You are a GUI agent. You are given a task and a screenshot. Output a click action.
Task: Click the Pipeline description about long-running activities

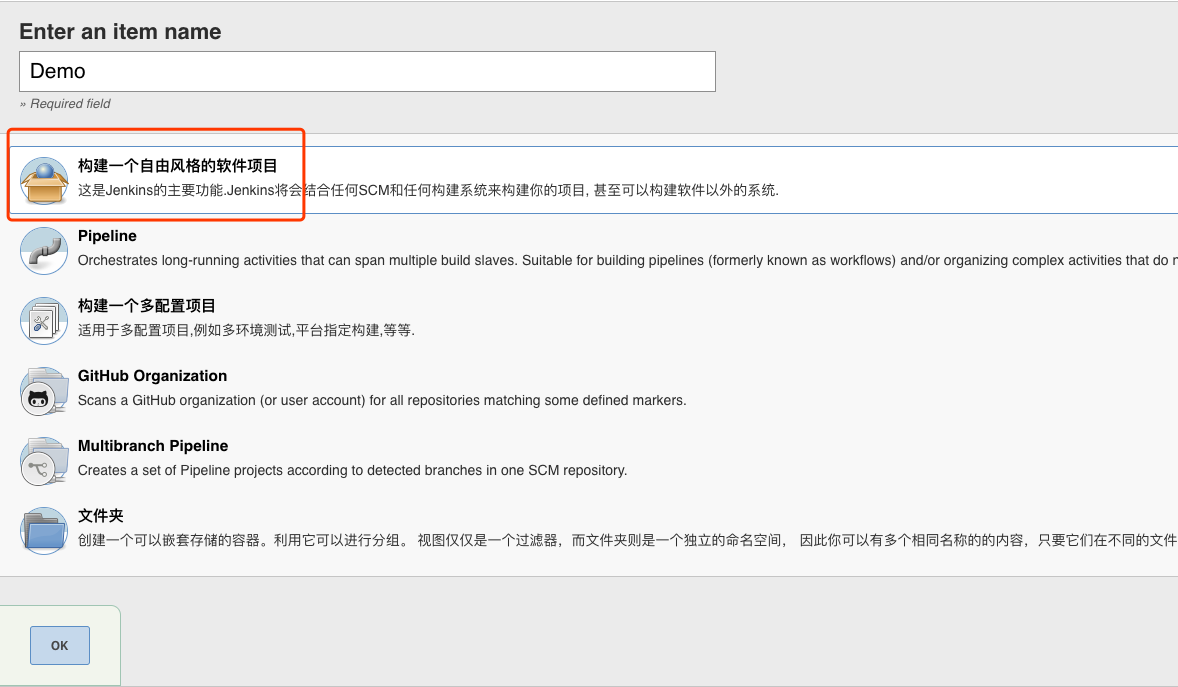[x=627, y=260]
